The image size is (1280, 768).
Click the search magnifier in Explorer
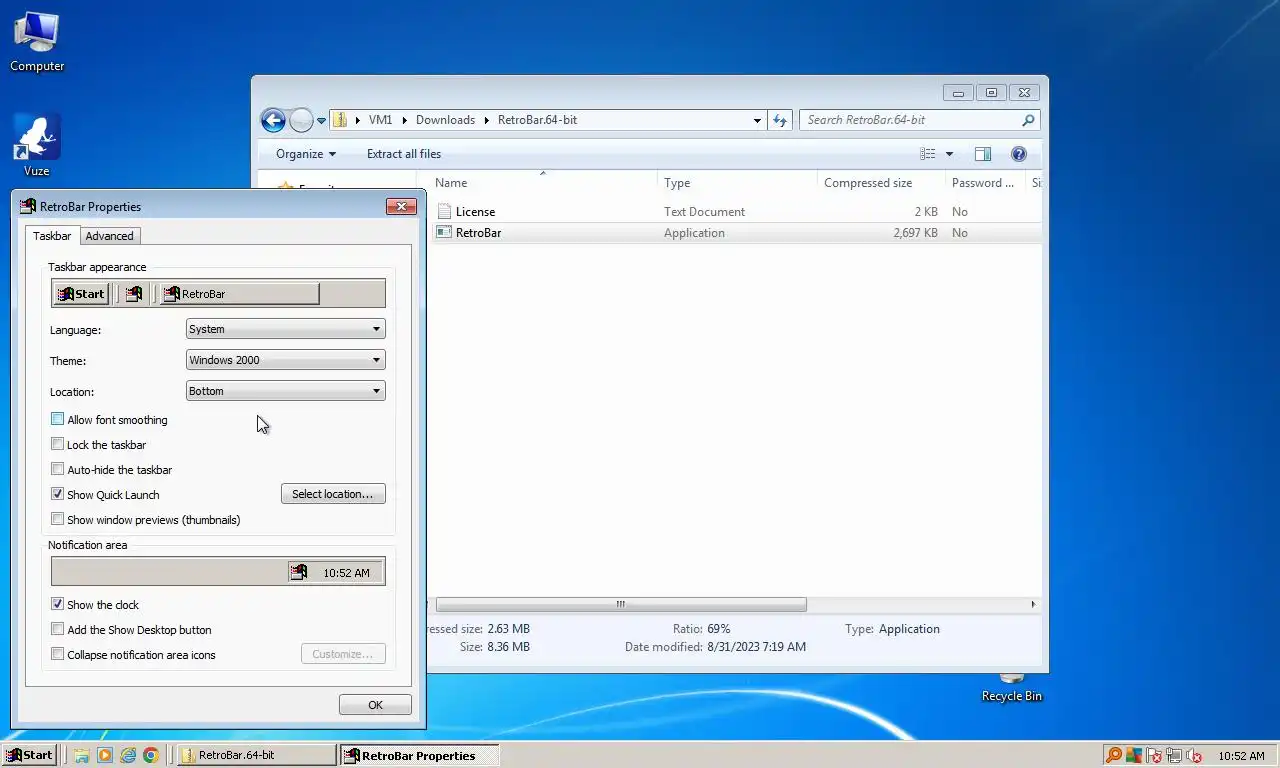point(1028,120)
